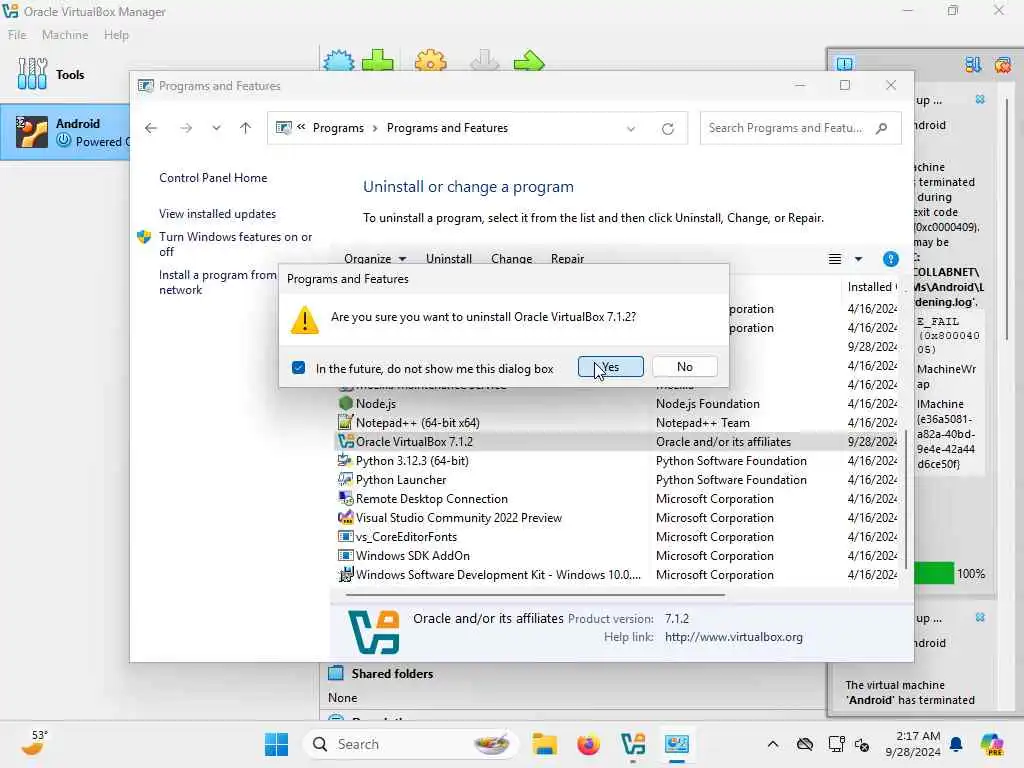Open recent locations chevron
The image size is (1024, 768).
(x=216, y=128)
